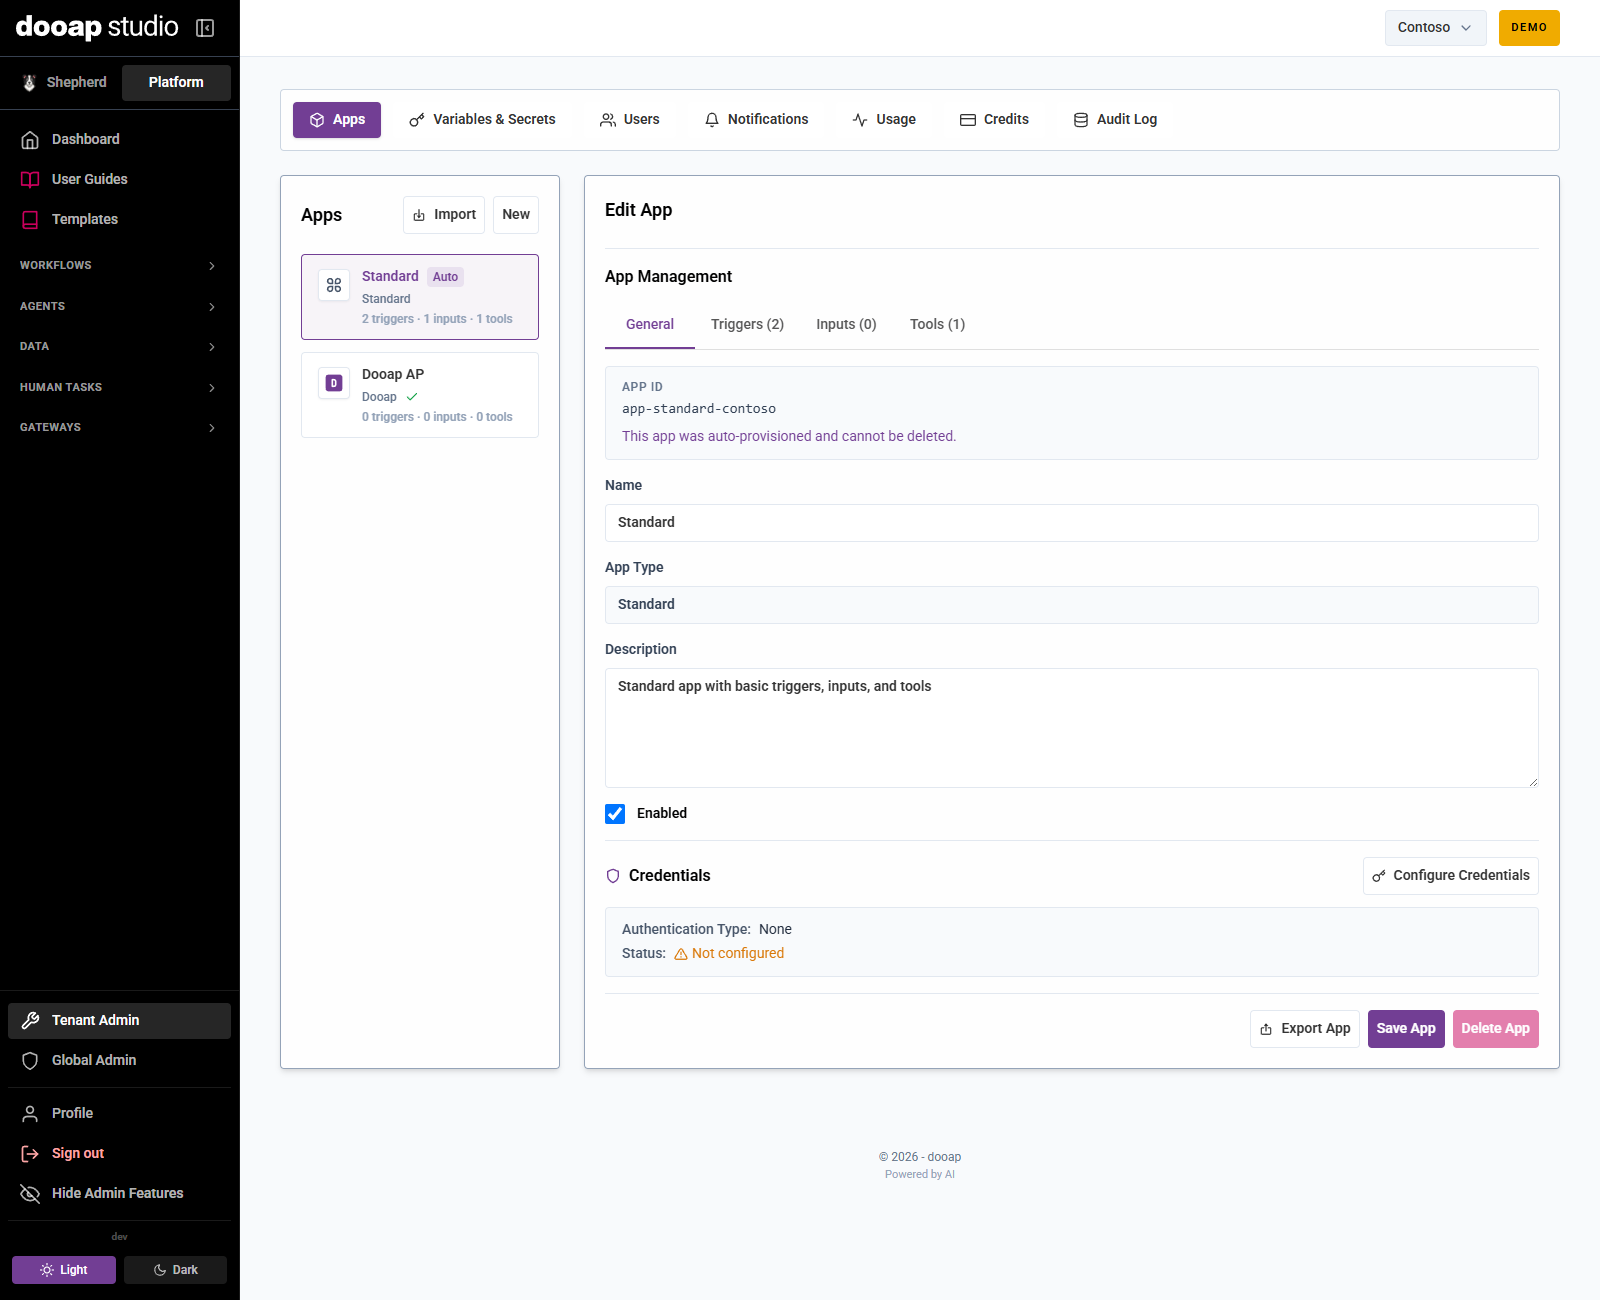Click the New app button
Screen dimensions: 1600x1300
click(516, 215)
